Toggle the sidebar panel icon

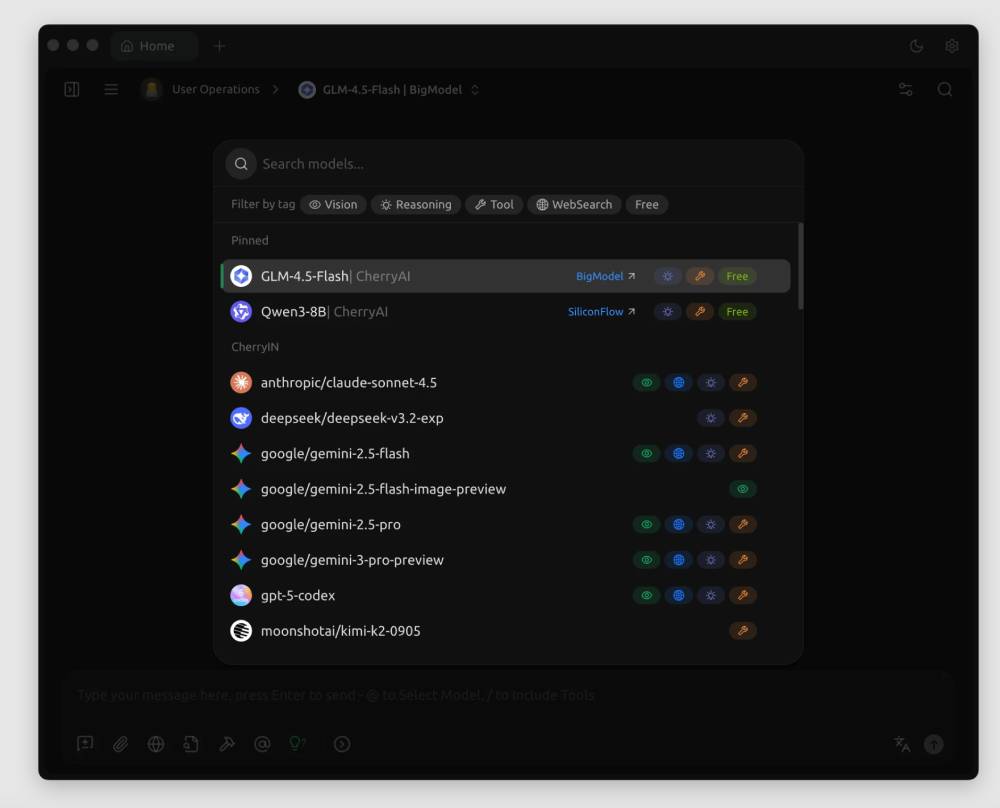(72, 90)
